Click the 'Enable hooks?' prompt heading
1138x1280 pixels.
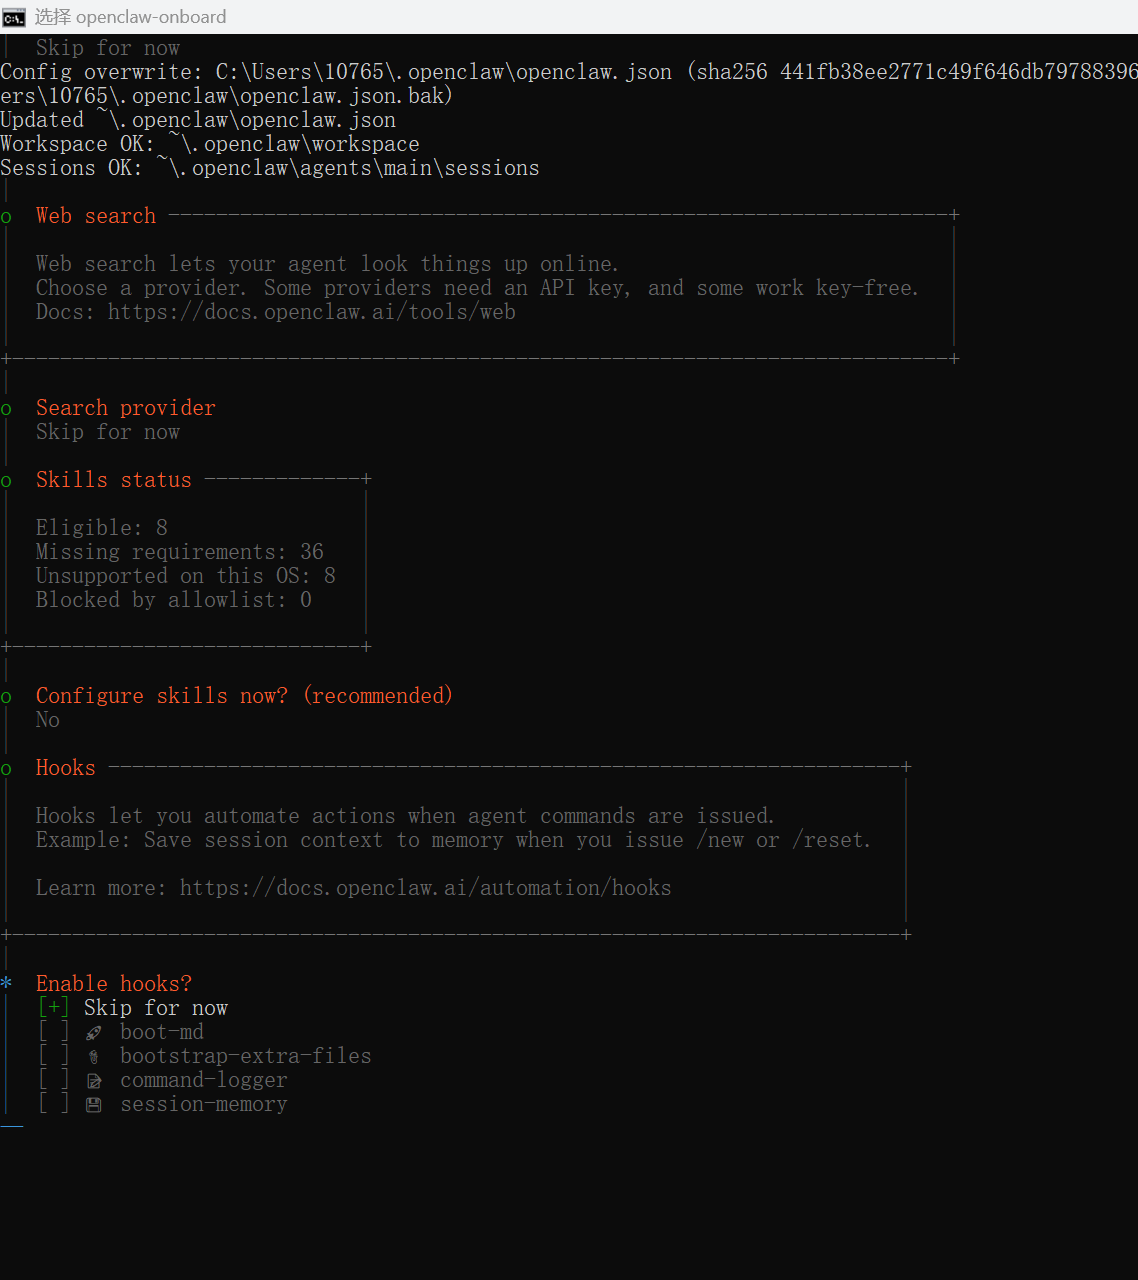114,984
